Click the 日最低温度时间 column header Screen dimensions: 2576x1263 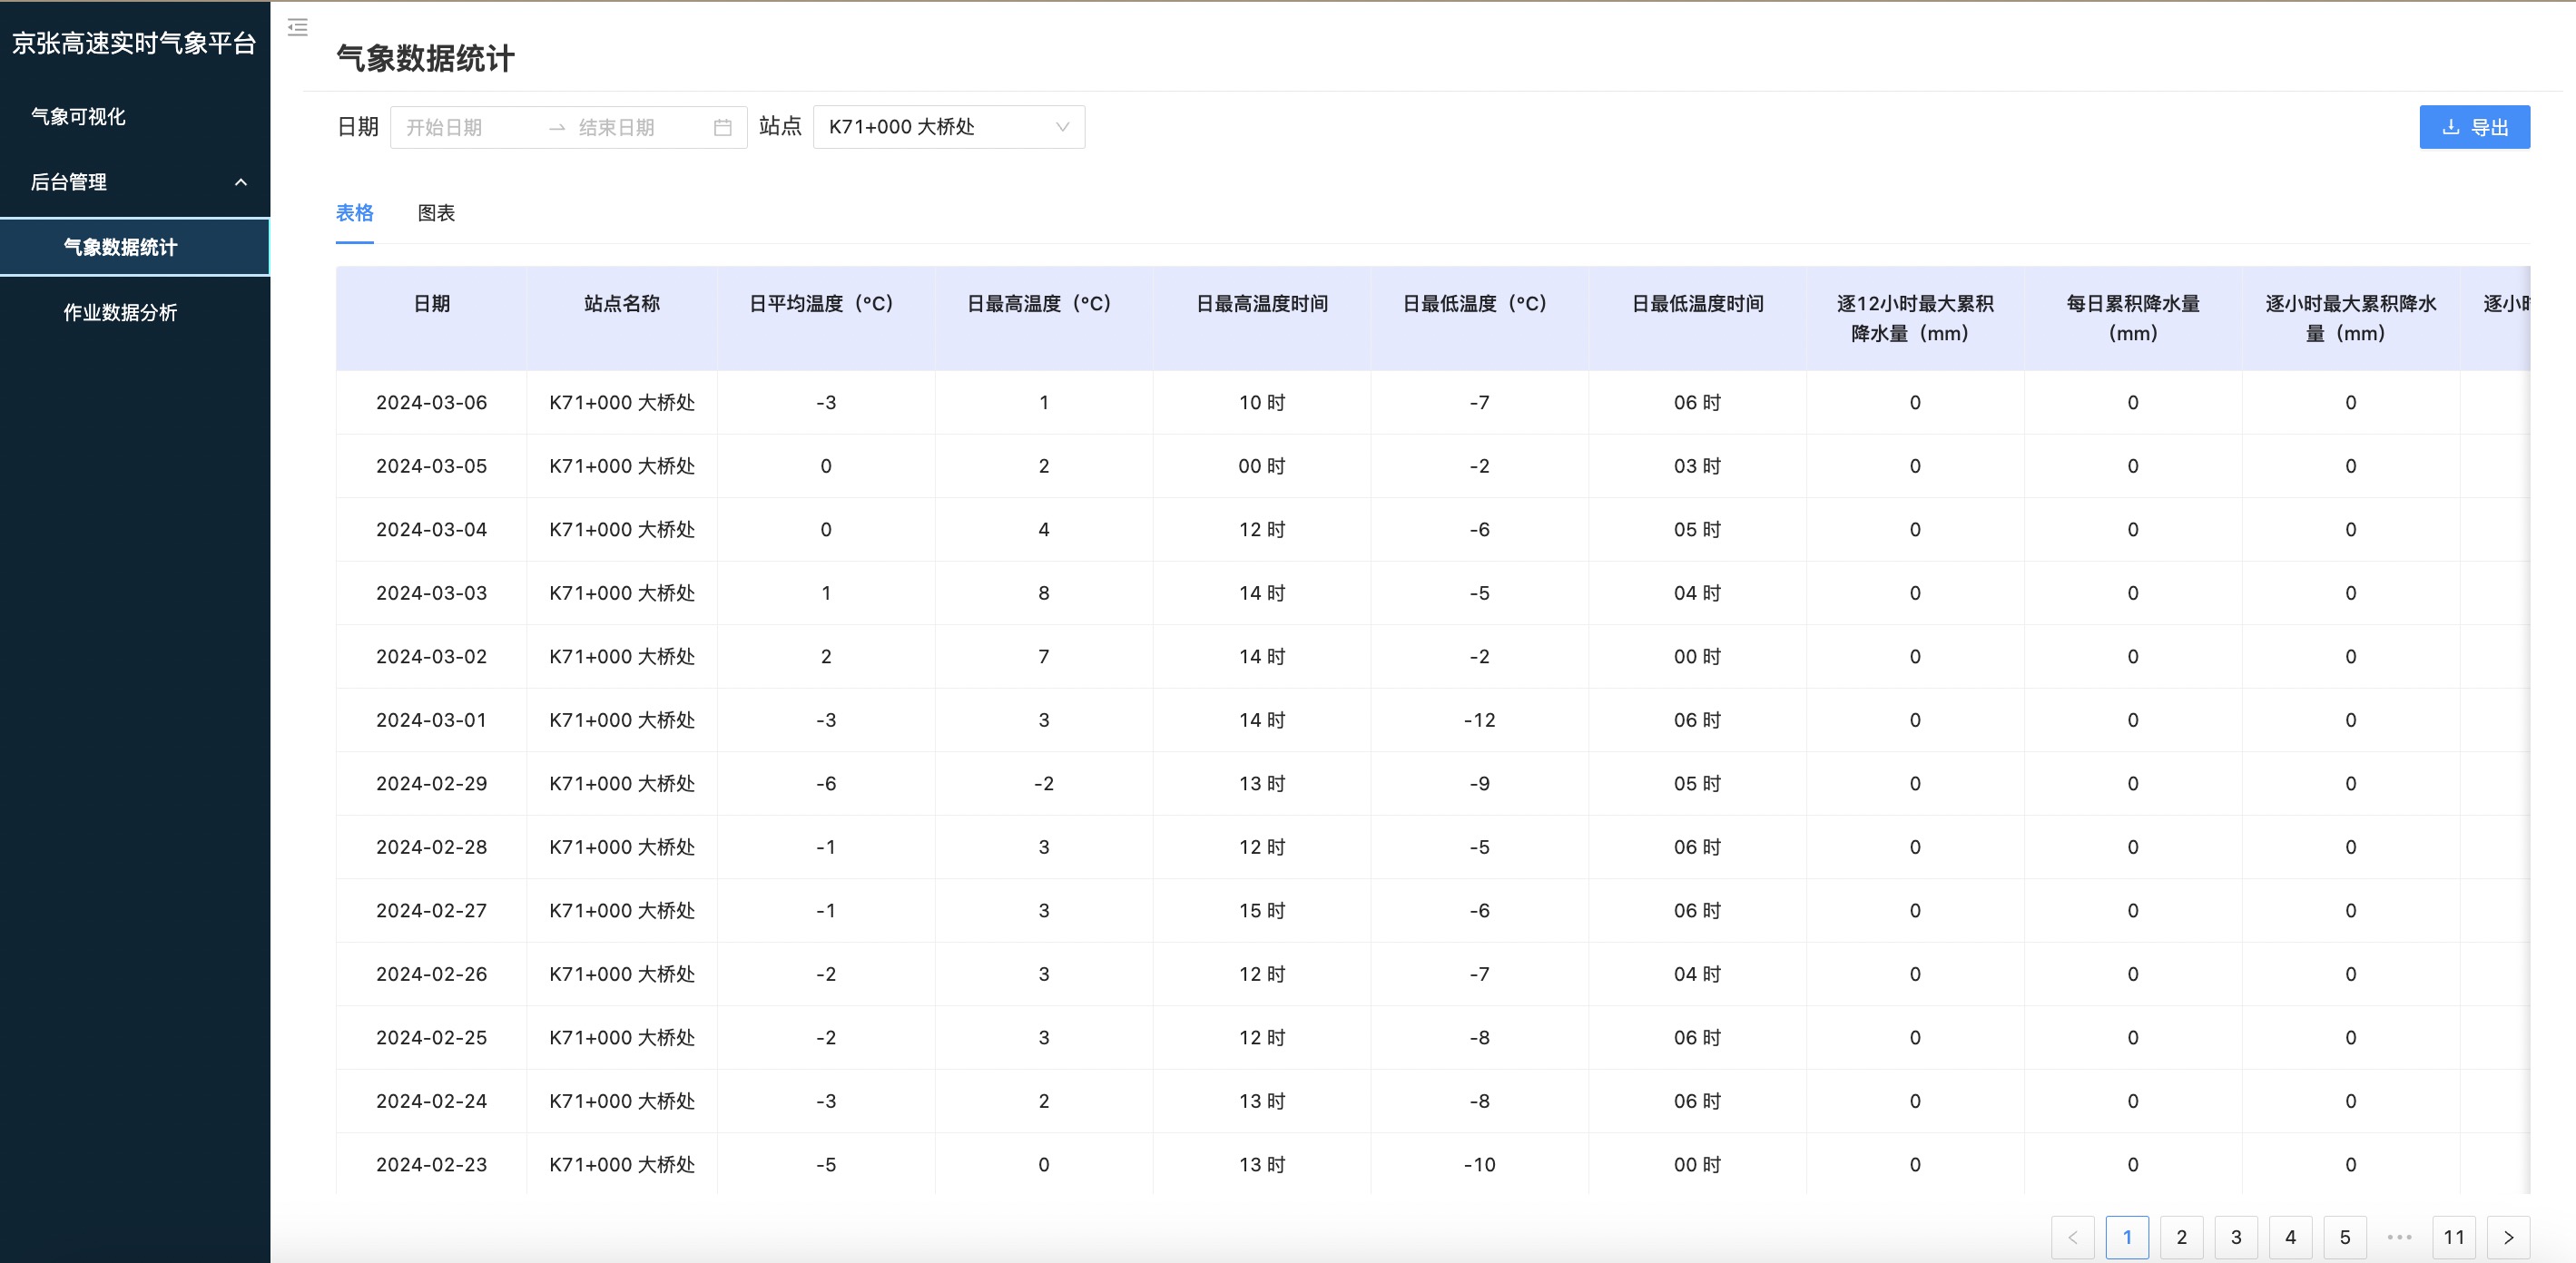coord(1698,318)
